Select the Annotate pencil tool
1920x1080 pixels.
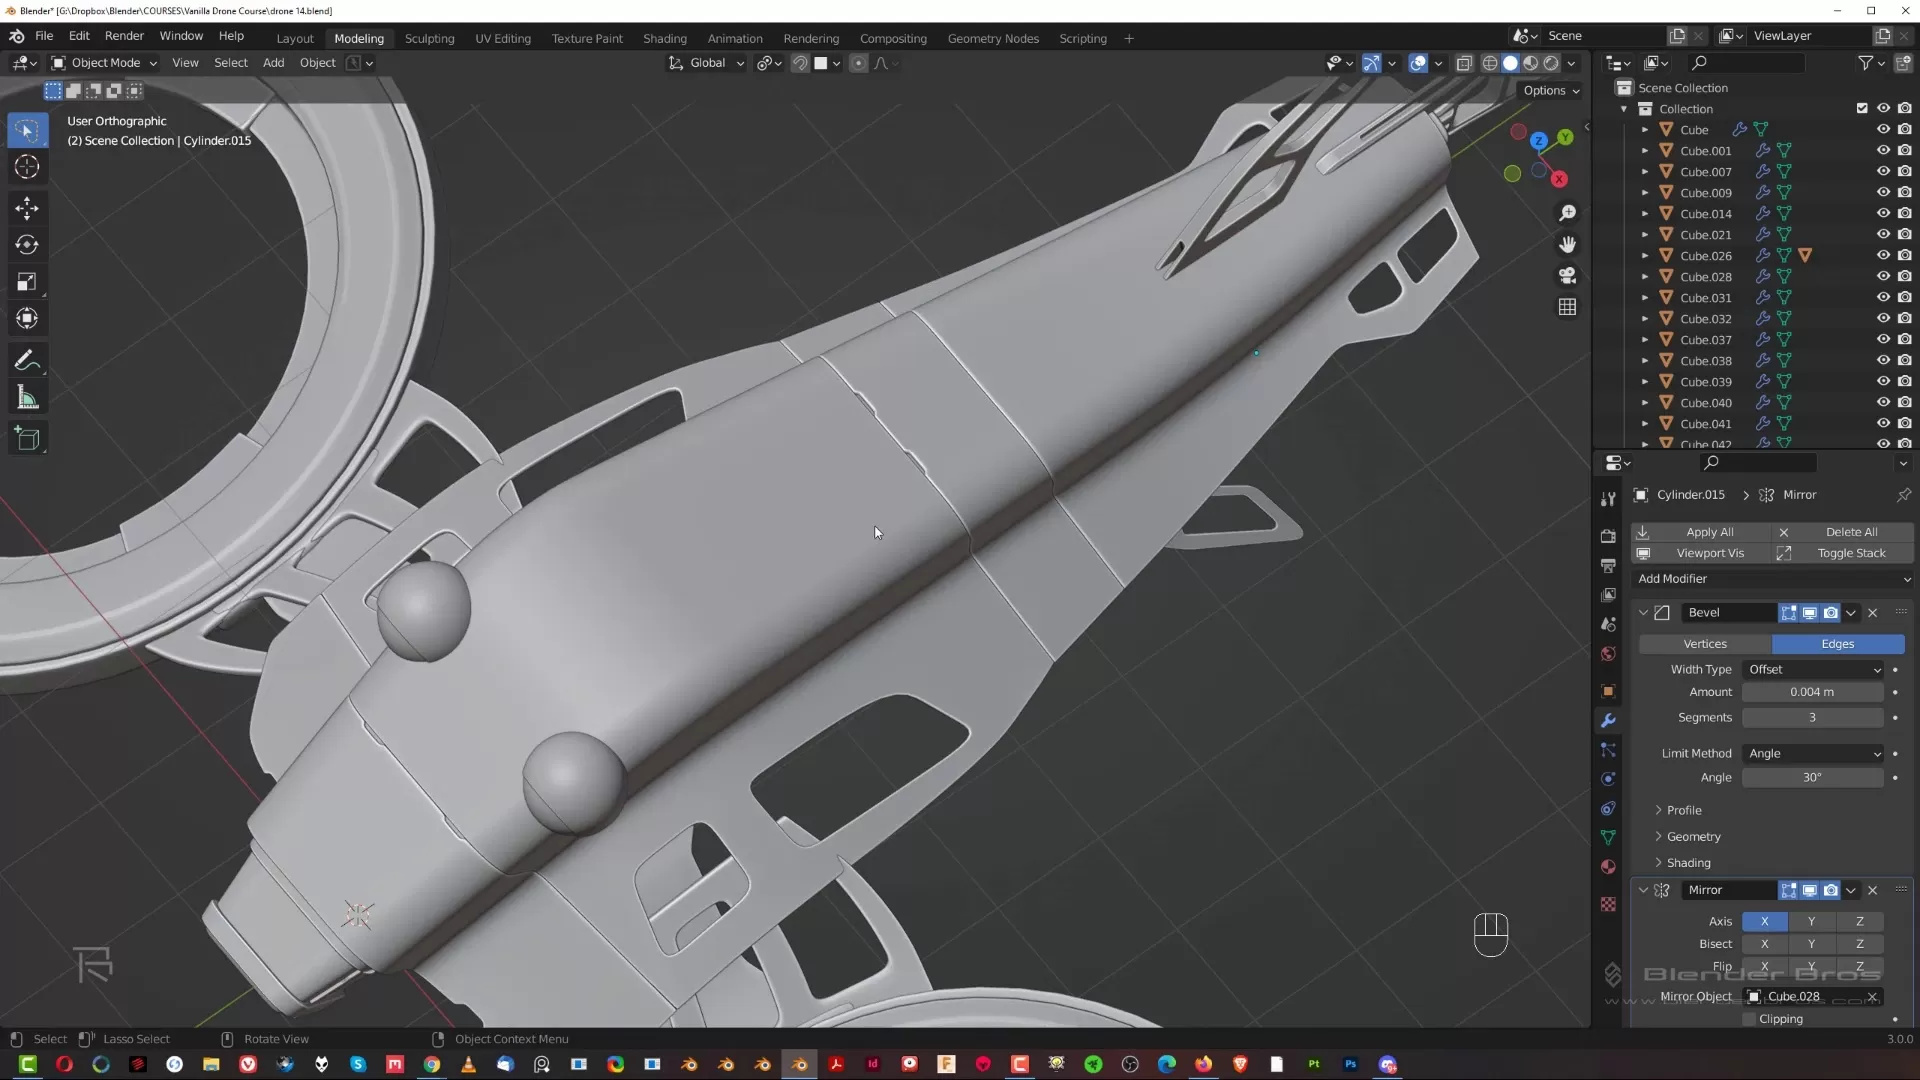click(x=27, y=360)
